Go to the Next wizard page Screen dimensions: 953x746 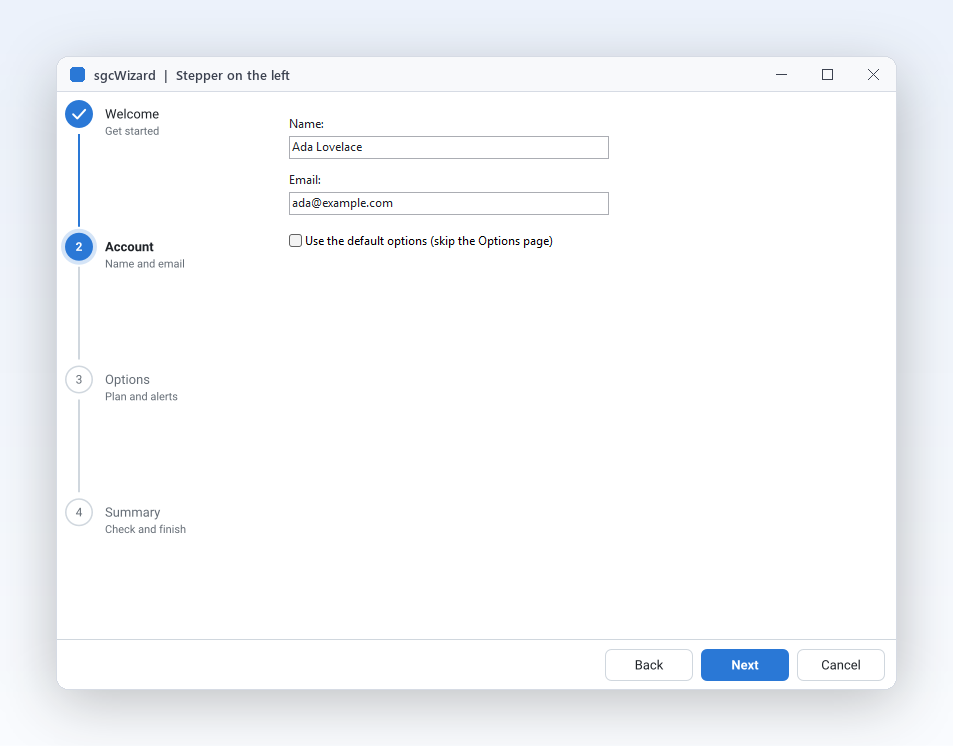pyautogui.click(x=745, y=665)
